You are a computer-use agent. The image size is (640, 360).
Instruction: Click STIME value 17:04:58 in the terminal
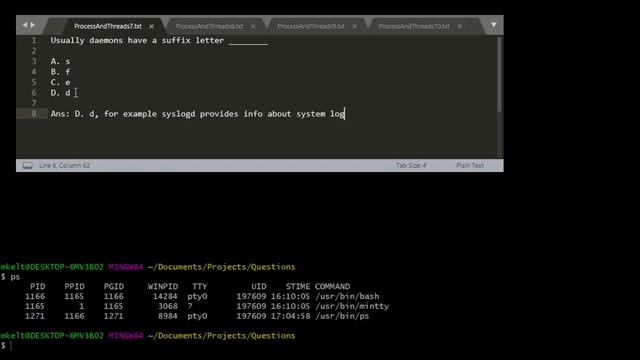(290, 316)
